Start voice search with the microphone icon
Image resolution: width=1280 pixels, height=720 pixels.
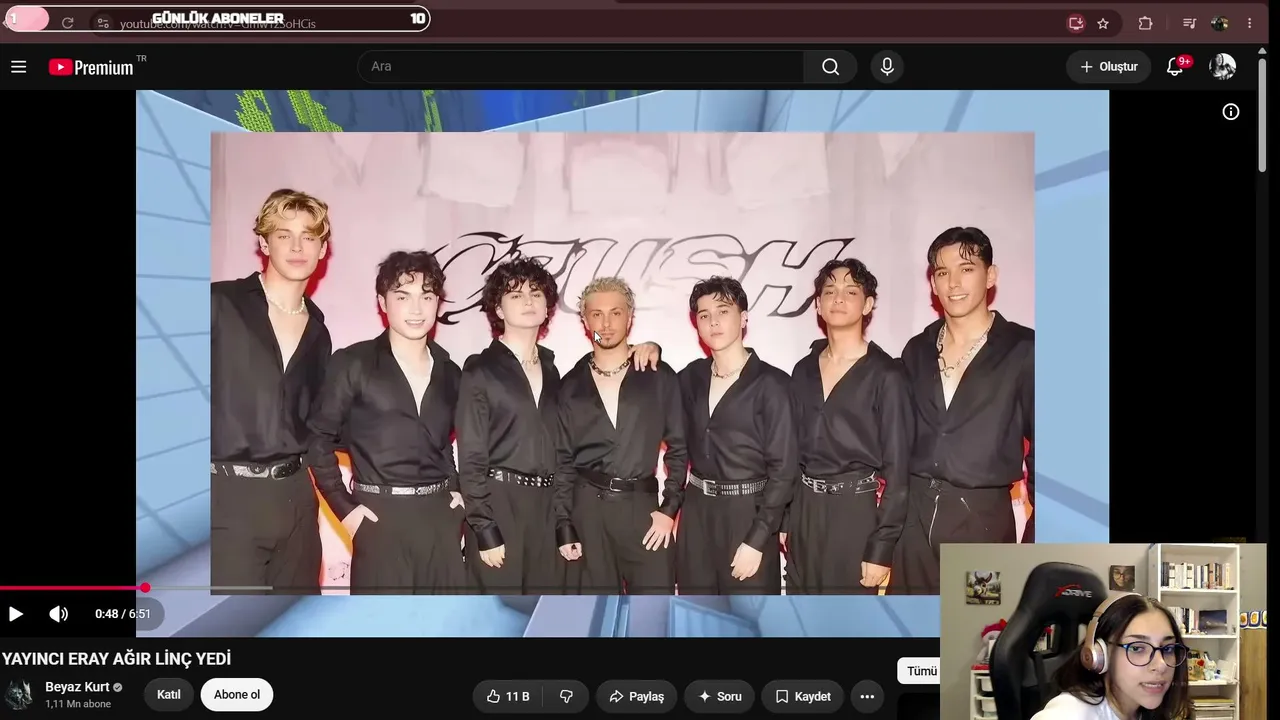(887, 67)
